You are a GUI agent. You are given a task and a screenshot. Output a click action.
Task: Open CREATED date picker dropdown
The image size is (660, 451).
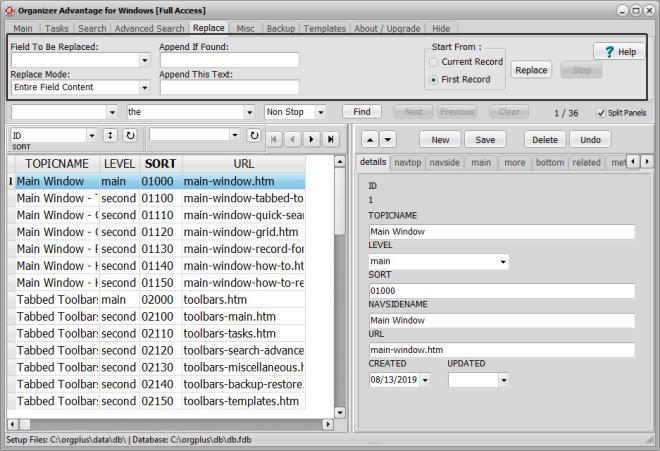click(425, 380)
